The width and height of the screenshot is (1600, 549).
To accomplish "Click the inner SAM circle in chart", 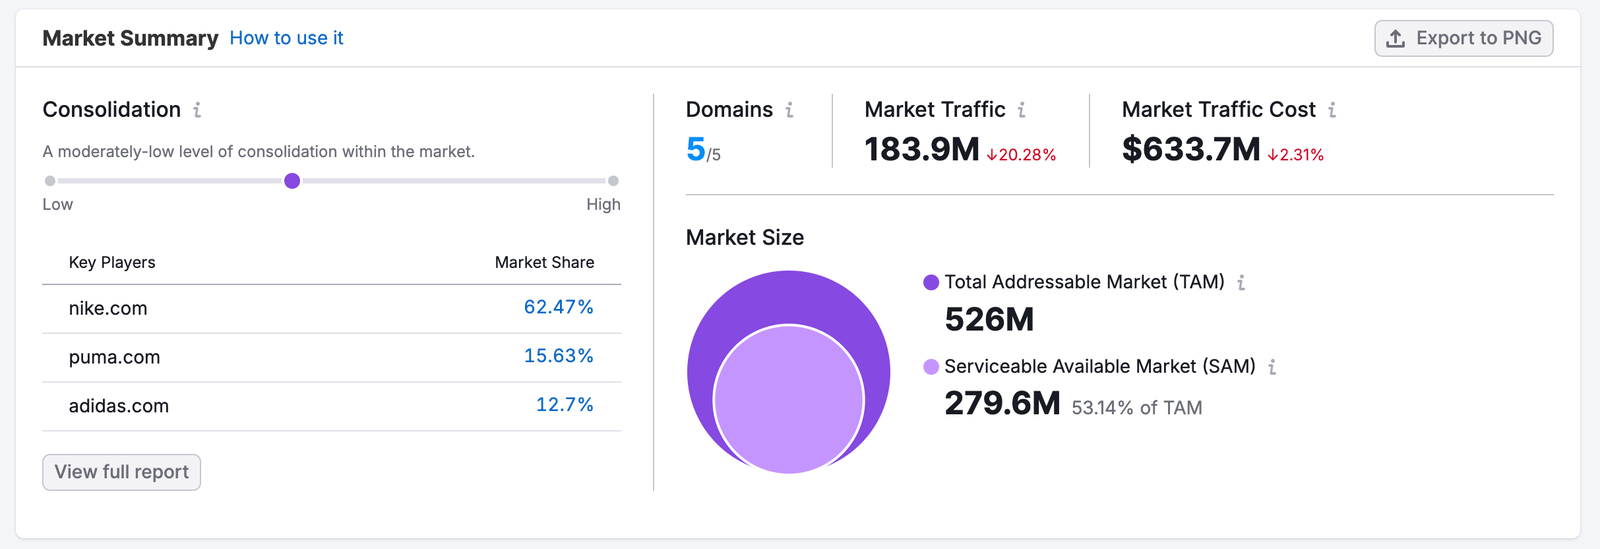I will 788,400.
